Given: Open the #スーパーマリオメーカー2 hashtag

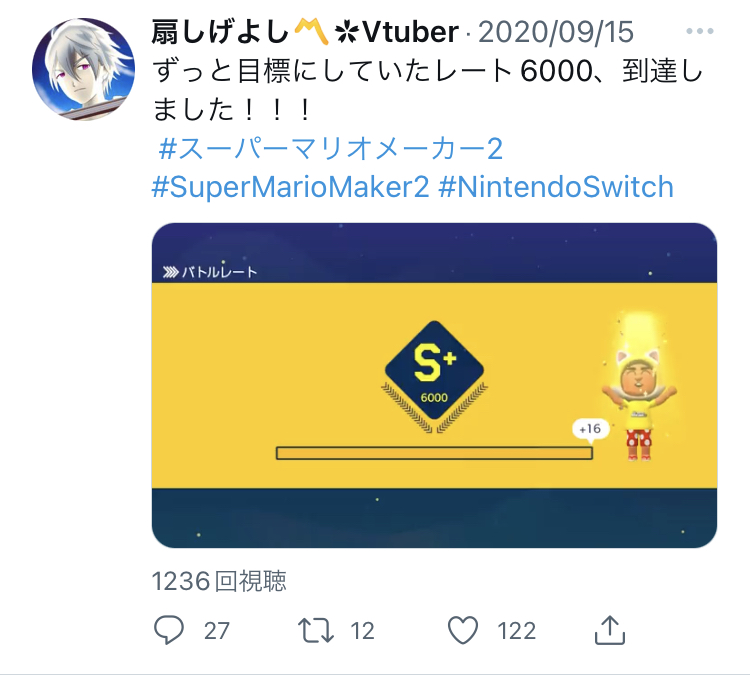Looking at the screenshot, I should (331, 148).
